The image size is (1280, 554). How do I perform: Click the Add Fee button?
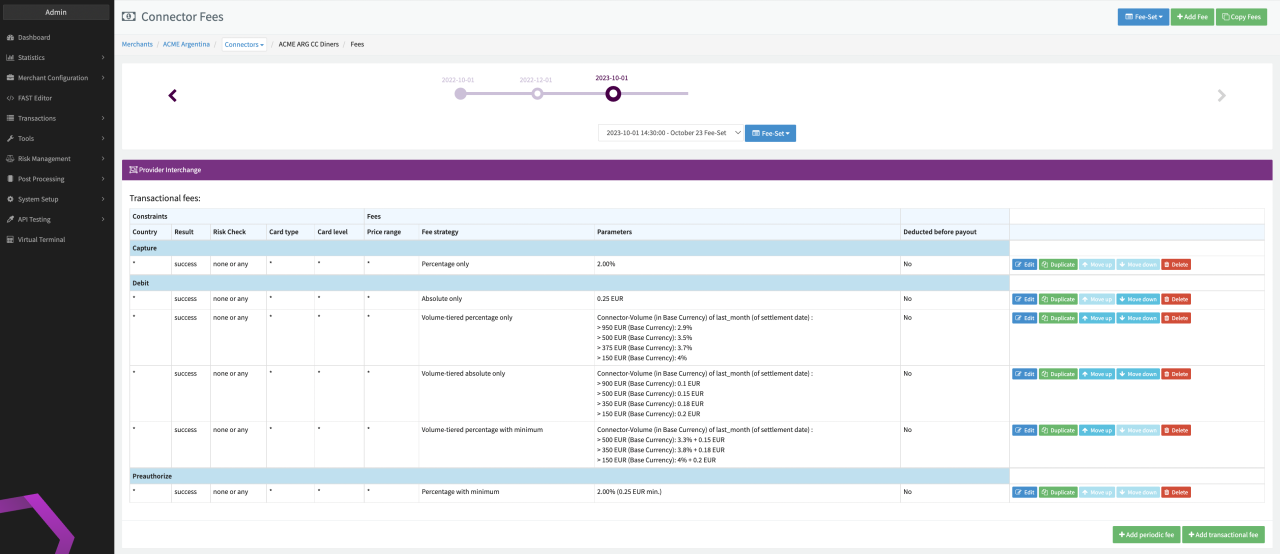coord(1192,17)
